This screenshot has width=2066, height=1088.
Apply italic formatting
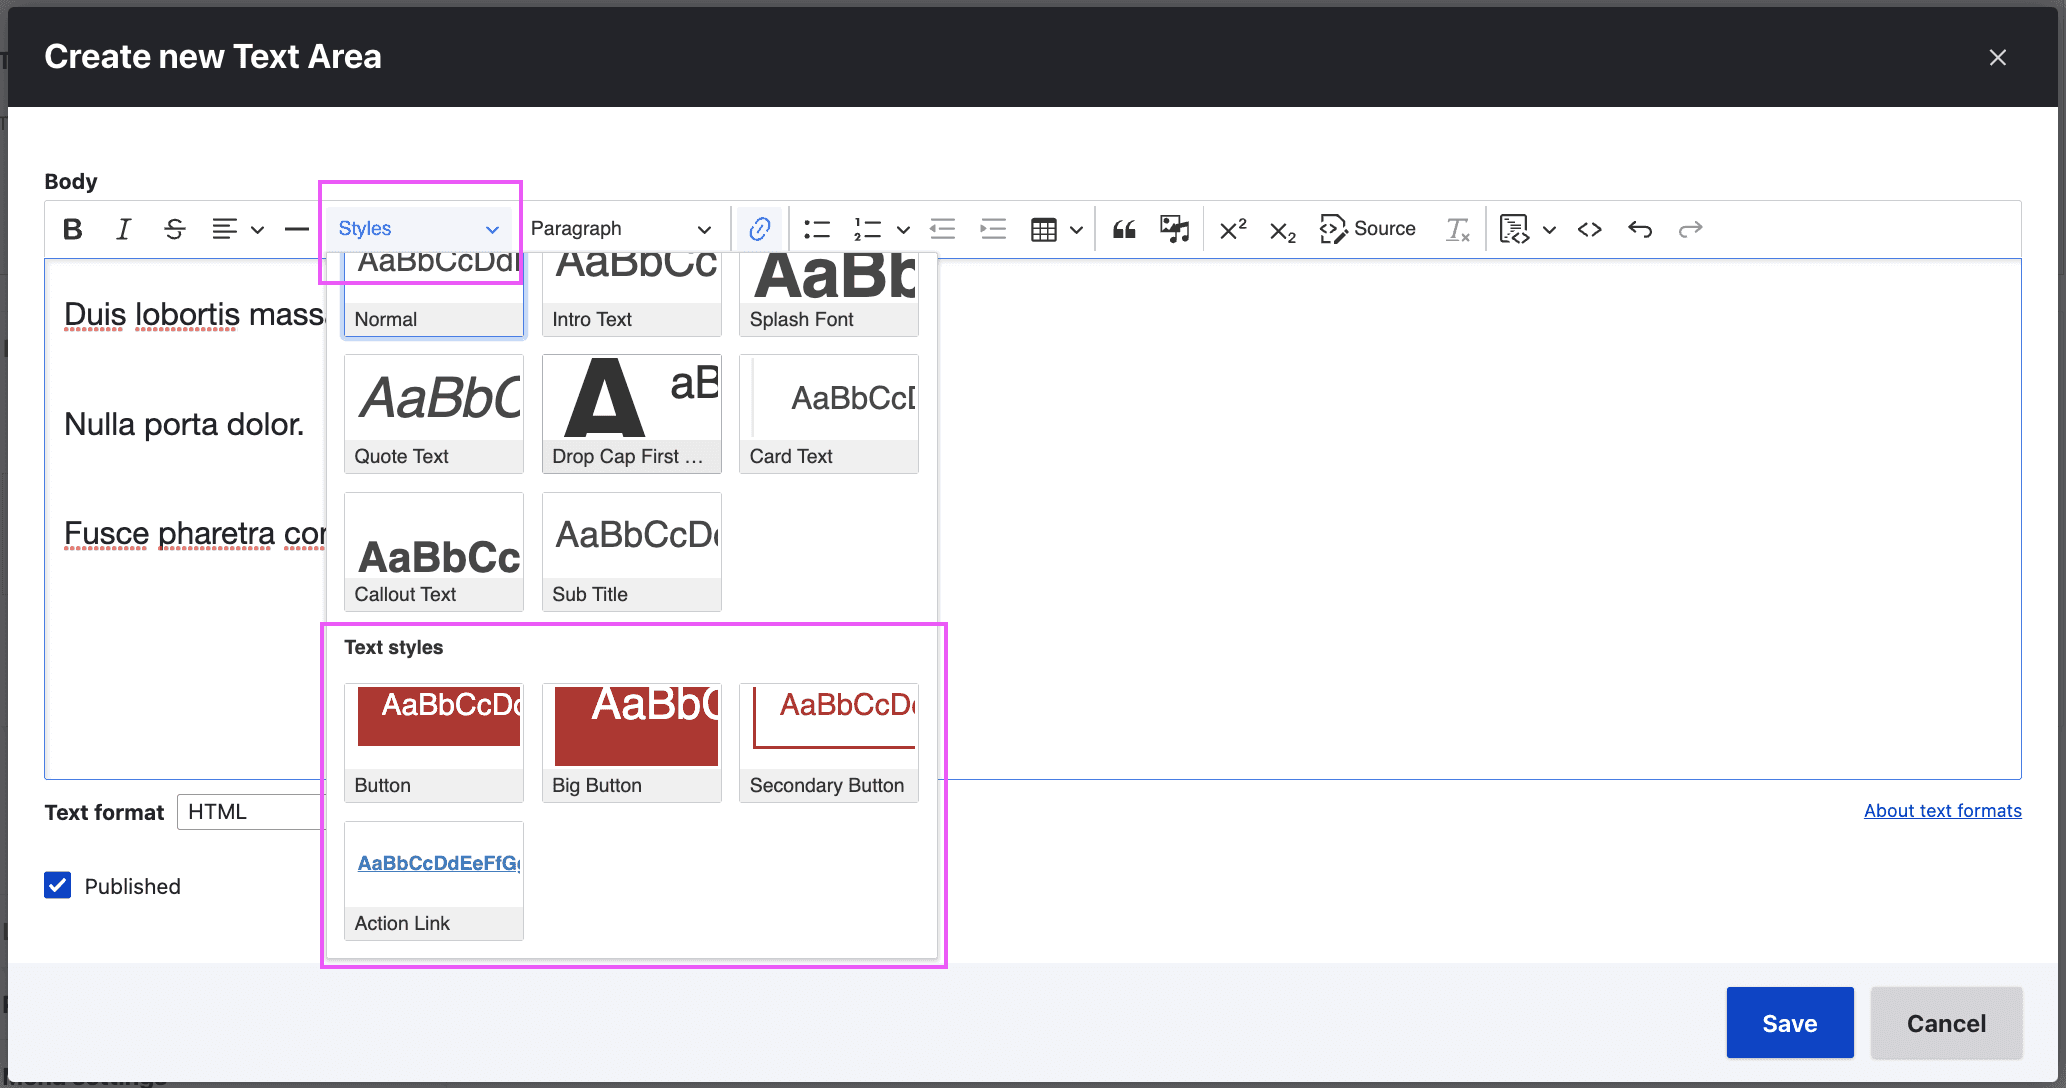tap(123, 229)
